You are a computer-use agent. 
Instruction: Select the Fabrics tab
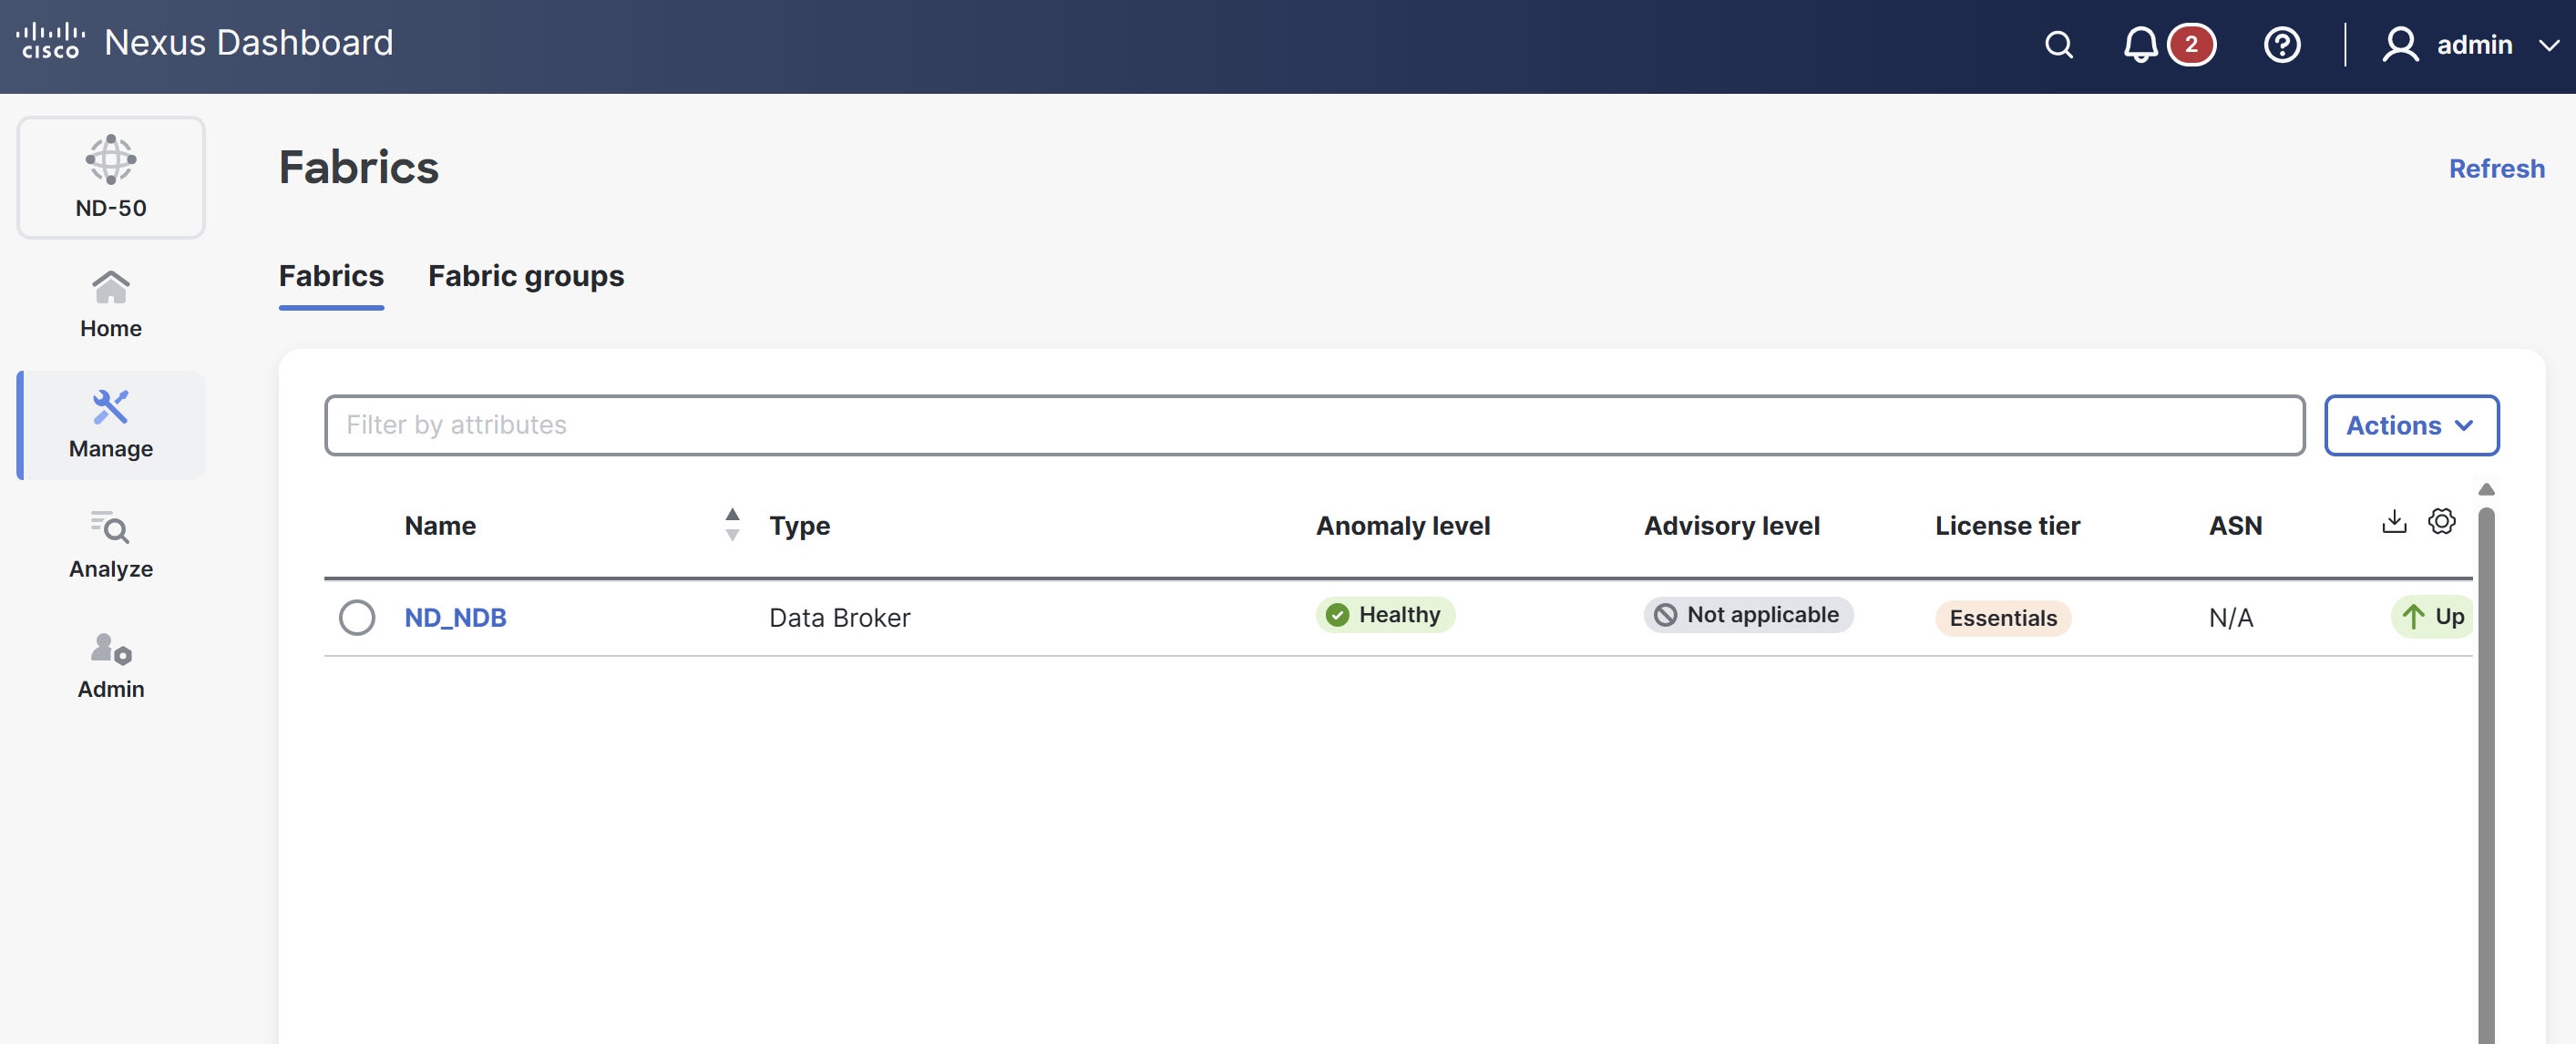[331, 276]
